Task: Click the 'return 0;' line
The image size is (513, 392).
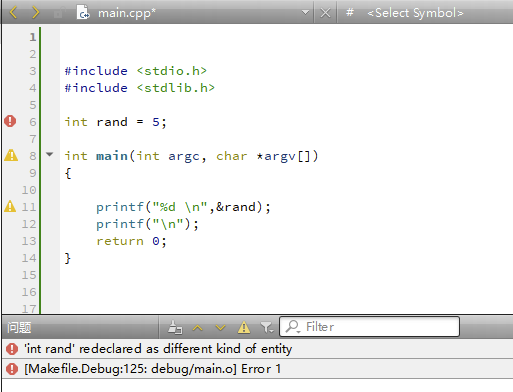Action: [131, 241]
